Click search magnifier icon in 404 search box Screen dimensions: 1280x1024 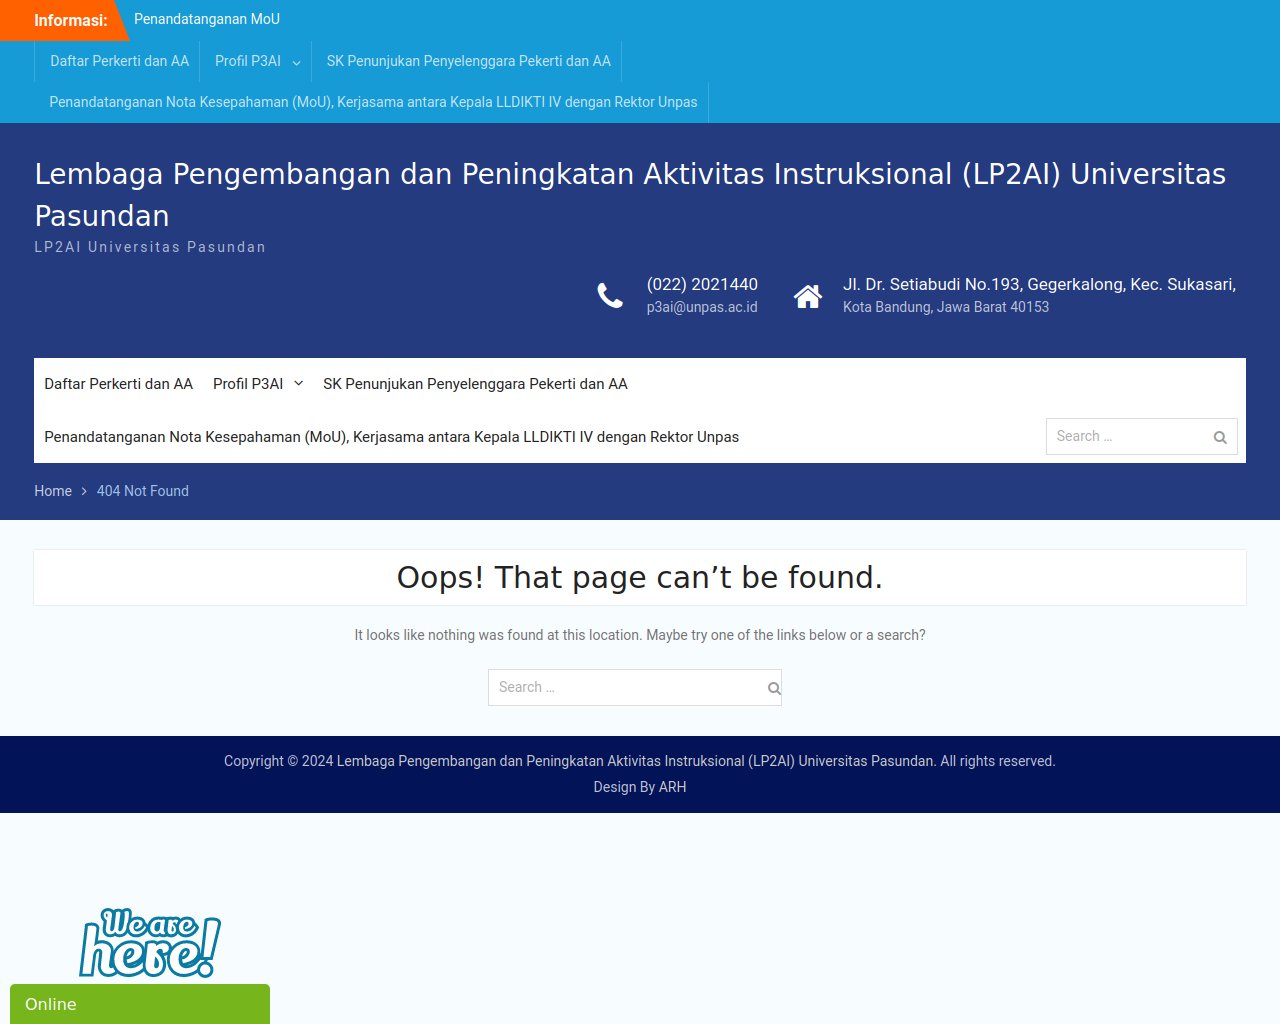click(774, 688)
